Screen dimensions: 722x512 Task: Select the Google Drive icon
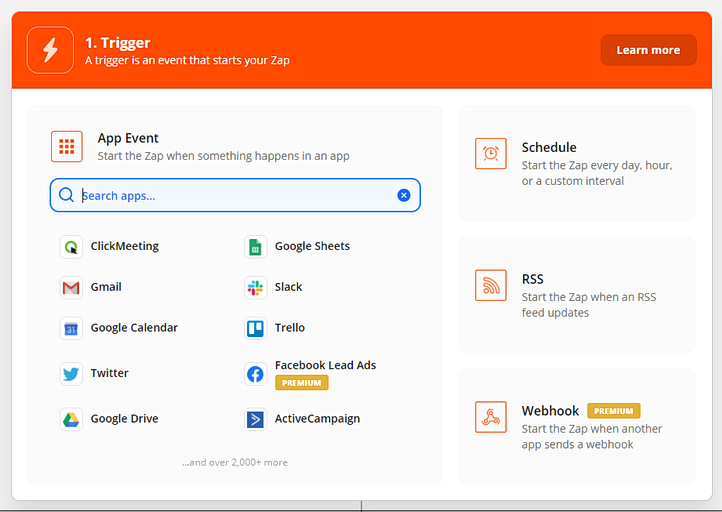point(71,419)
